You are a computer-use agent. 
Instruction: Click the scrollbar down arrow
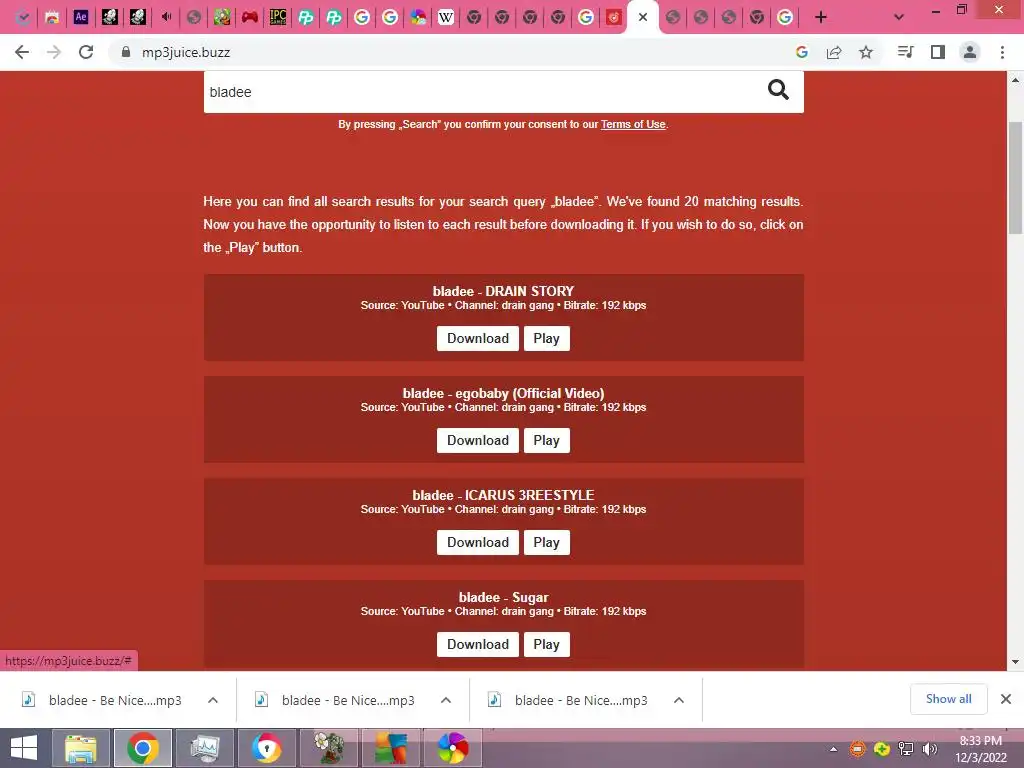tap(1015, 662)
